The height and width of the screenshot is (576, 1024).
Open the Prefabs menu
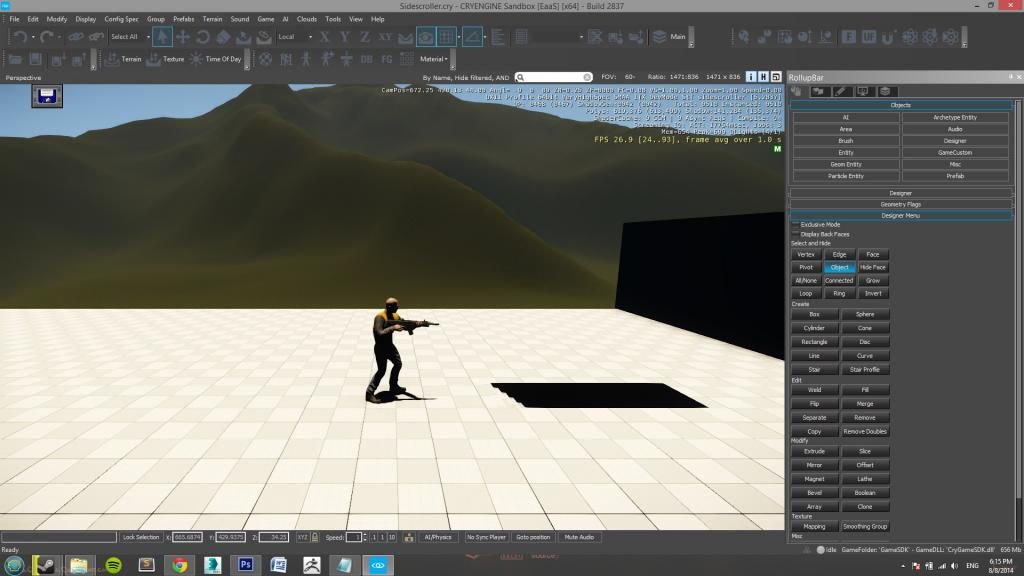[184, 19]
